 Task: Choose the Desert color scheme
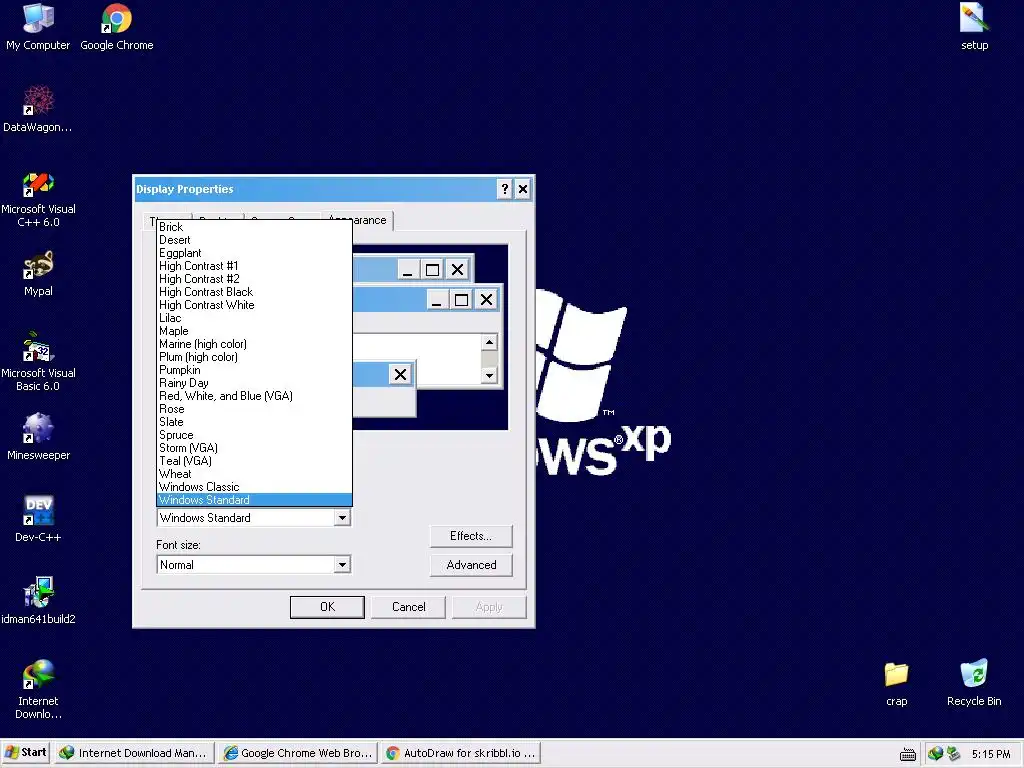click(255, 240)
